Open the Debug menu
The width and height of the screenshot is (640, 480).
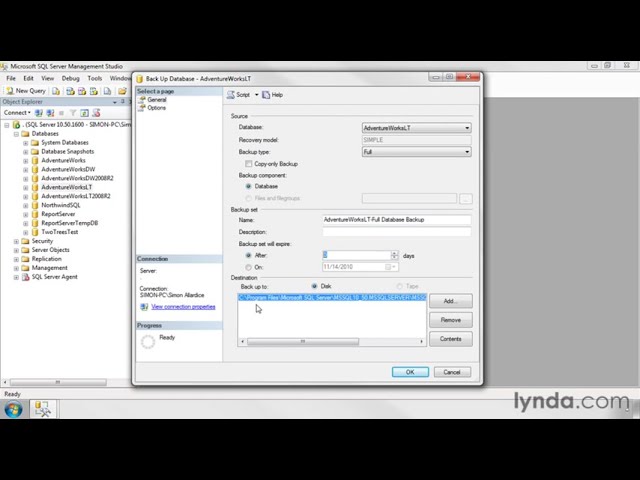click(x=71, y=78)
